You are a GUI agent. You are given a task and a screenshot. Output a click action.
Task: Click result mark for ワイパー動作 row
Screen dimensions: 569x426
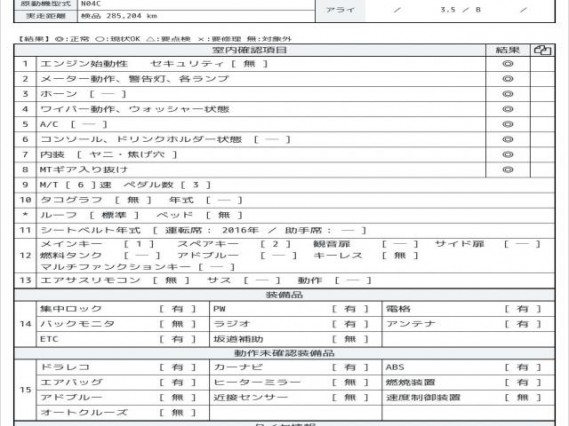tap(508, 109)
